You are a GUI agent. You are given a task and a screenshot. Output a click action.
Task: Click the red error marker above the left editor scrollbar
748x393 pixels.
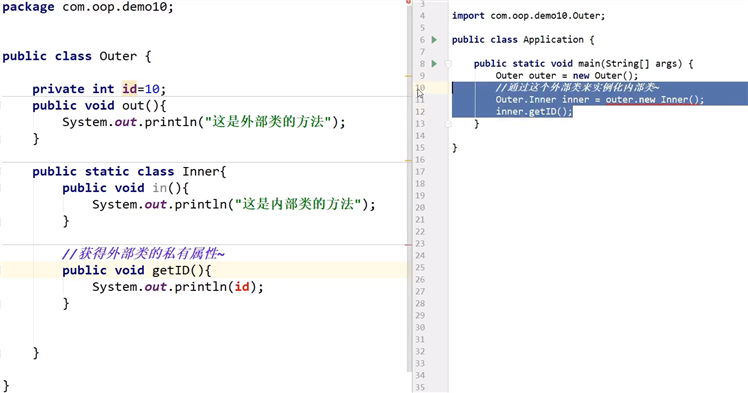click(409, 2)
